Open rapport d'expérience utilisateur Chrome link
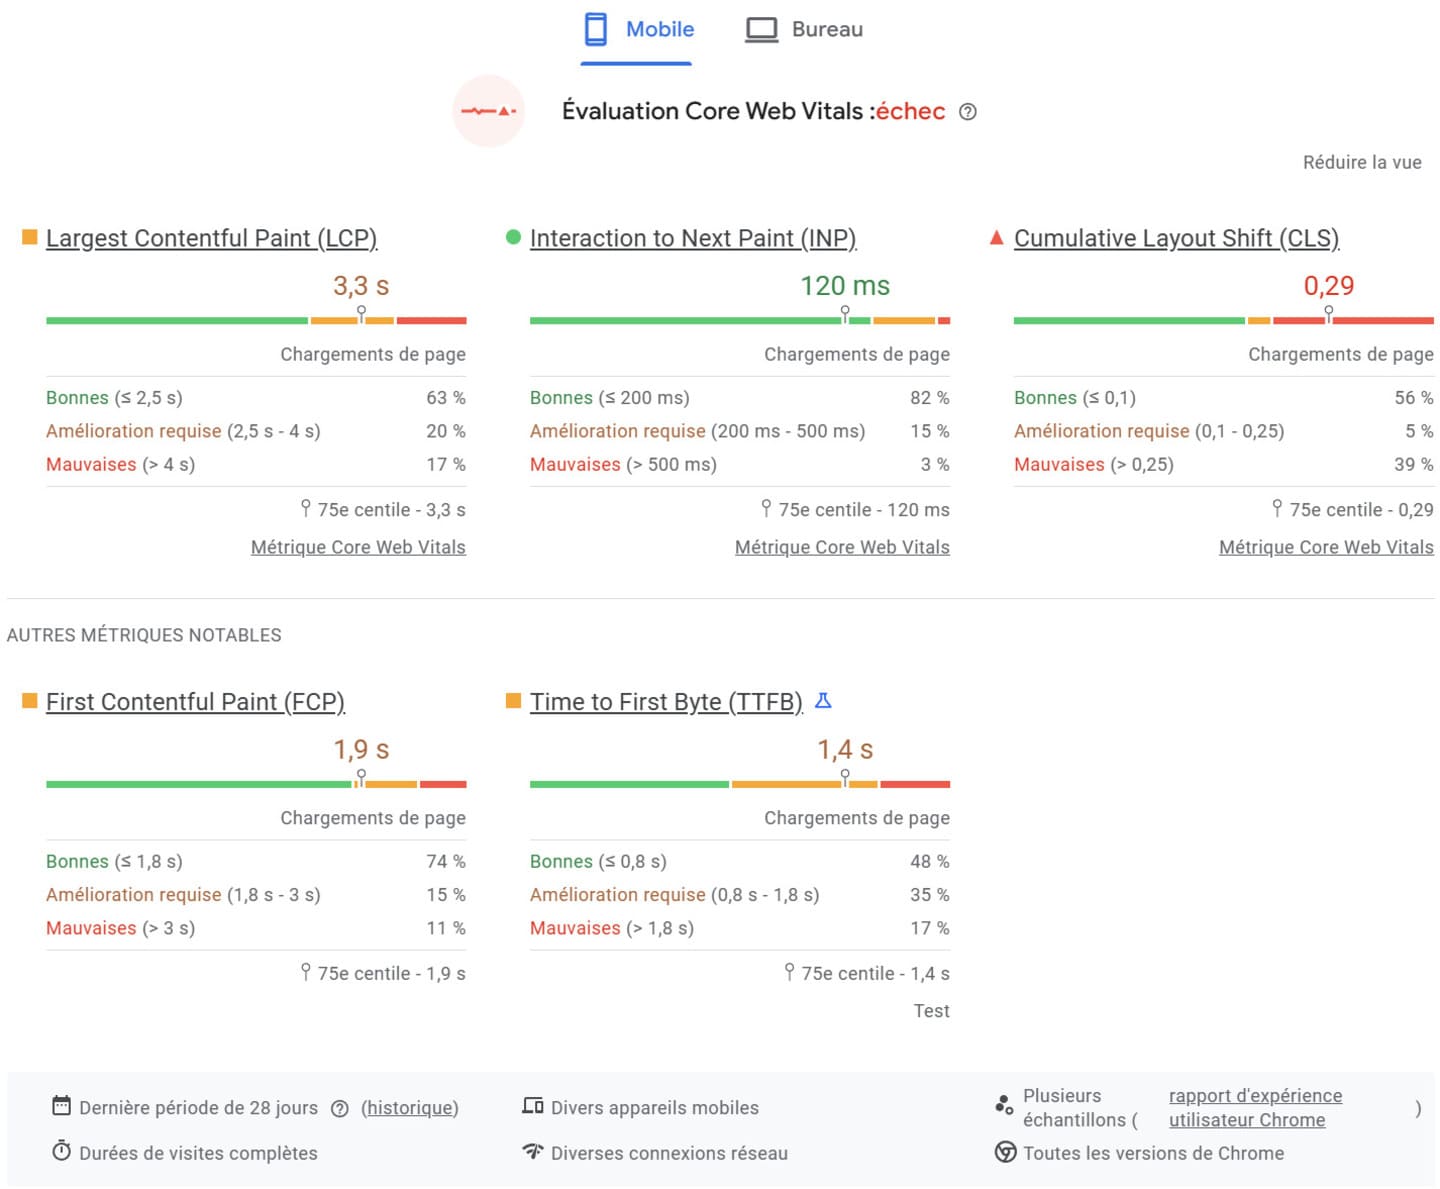1440x1189 pixels. coord(1255,1108)
